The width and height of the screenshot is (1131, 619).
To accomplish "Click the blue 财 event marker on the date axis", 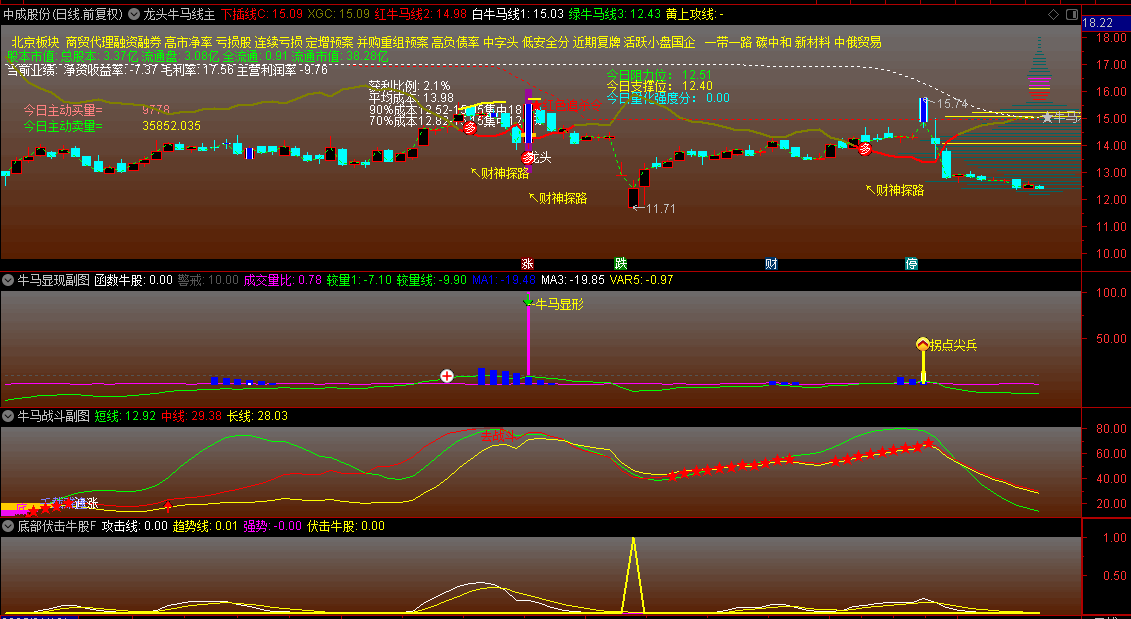I will click(771, 264).
